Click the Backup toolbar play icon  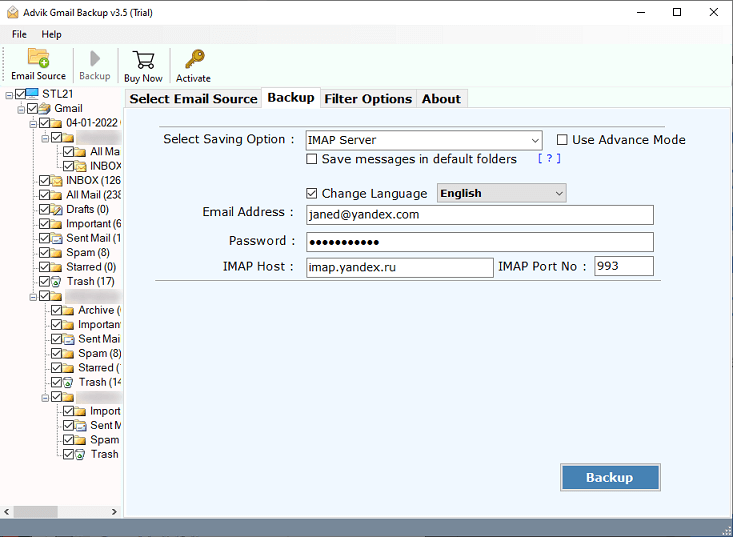[x=95, y=59]
